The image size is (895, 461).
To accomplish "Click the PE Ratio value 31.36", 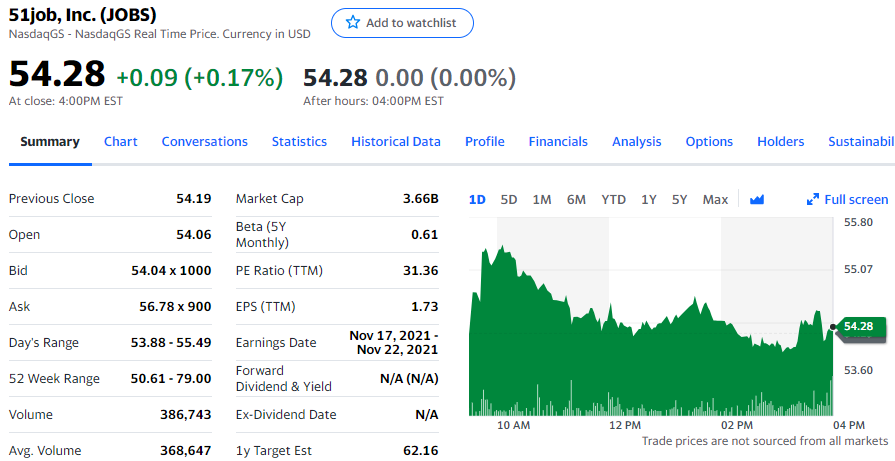I will [x=421, y=270].
